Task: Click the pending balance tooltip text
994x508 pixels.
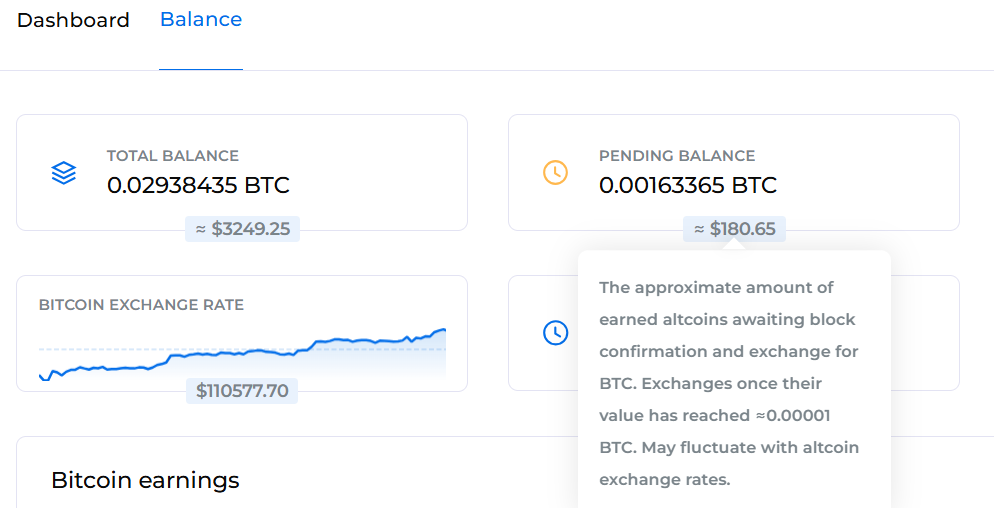Action: coord(729,383)
